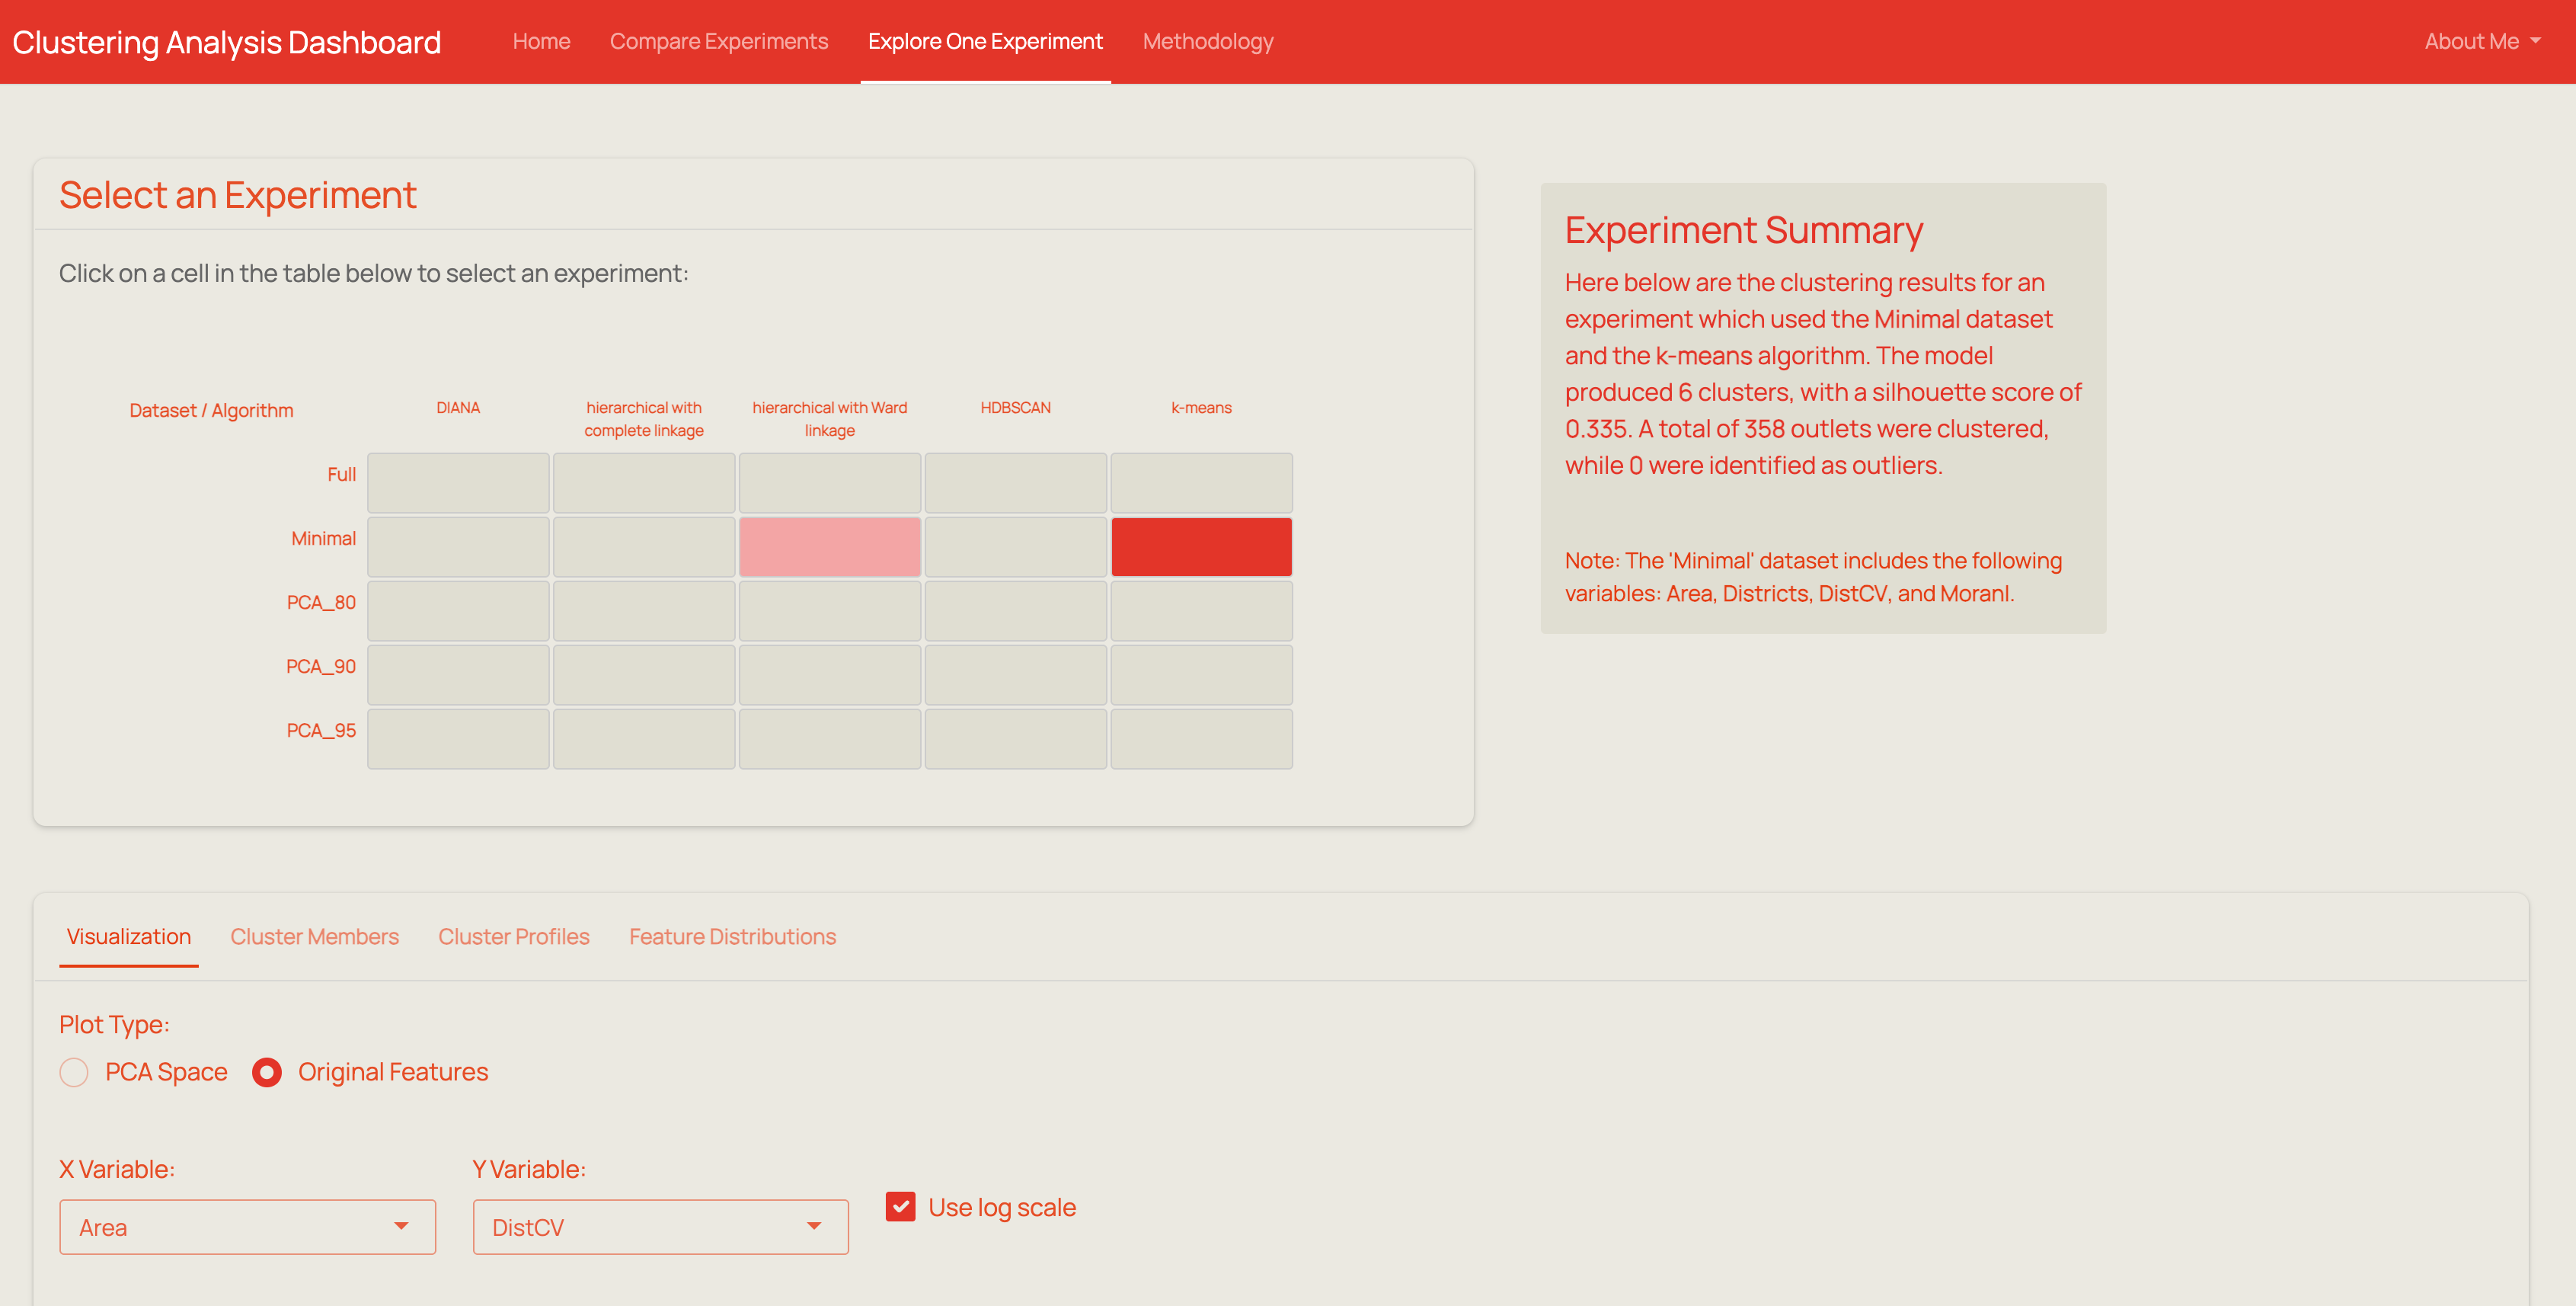The image size is (2576, 1306).
Task: Select the PCA Space radio button
Action: [x=74, y=1072]
